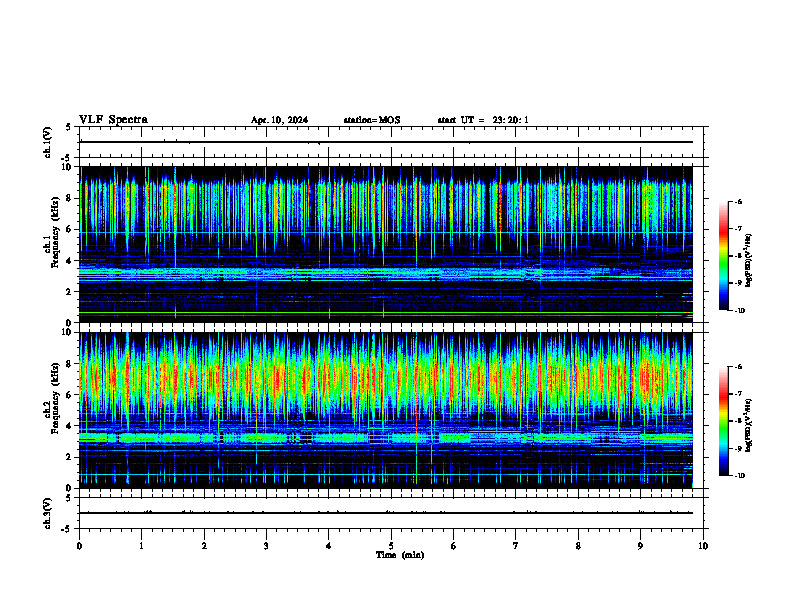Click the 1 minute tick label

pos(141,546)
